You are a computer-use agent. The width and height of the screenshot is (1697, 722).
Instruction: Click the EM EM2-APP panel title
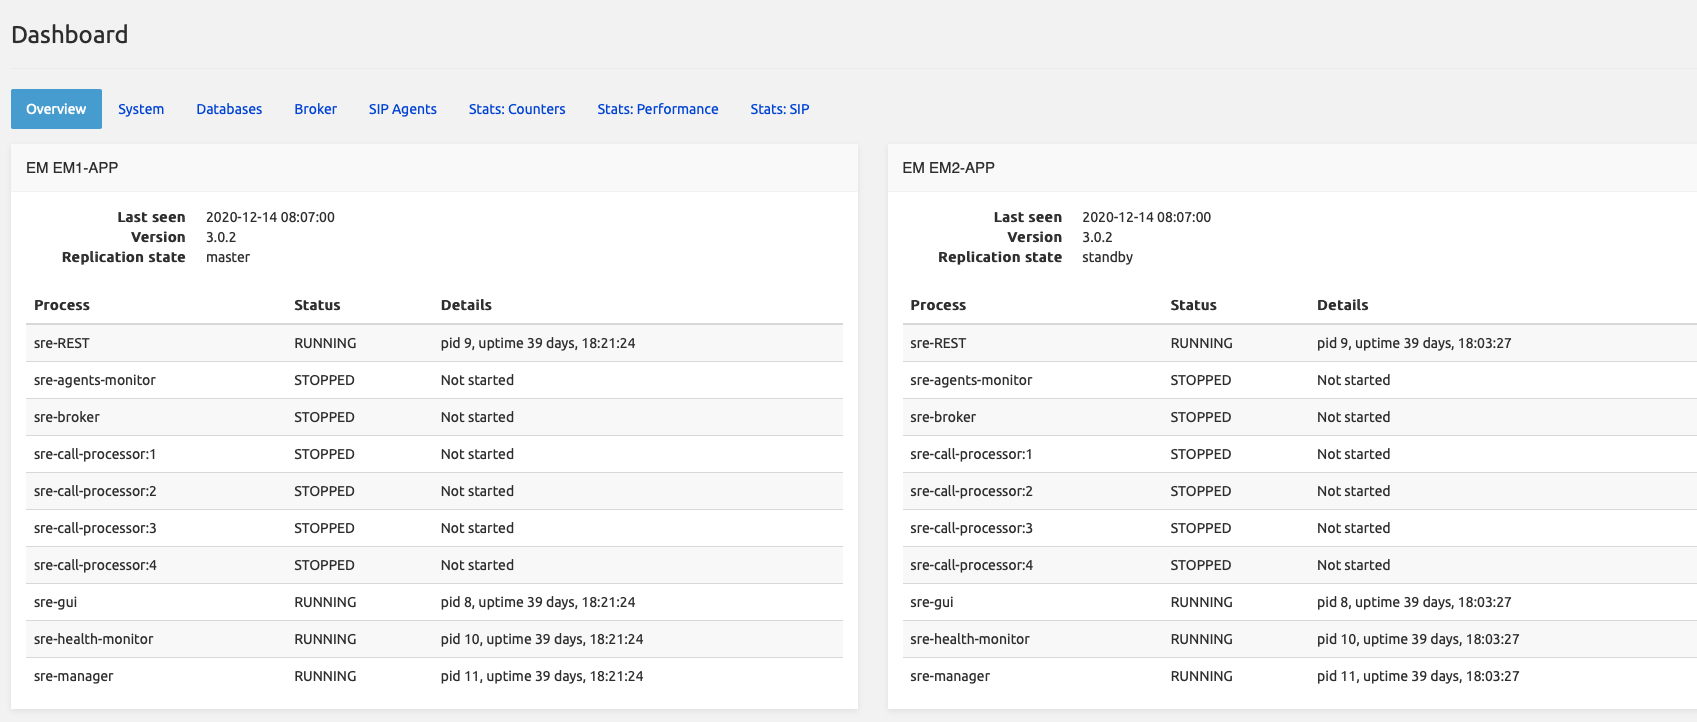click(x=948, y=168)
